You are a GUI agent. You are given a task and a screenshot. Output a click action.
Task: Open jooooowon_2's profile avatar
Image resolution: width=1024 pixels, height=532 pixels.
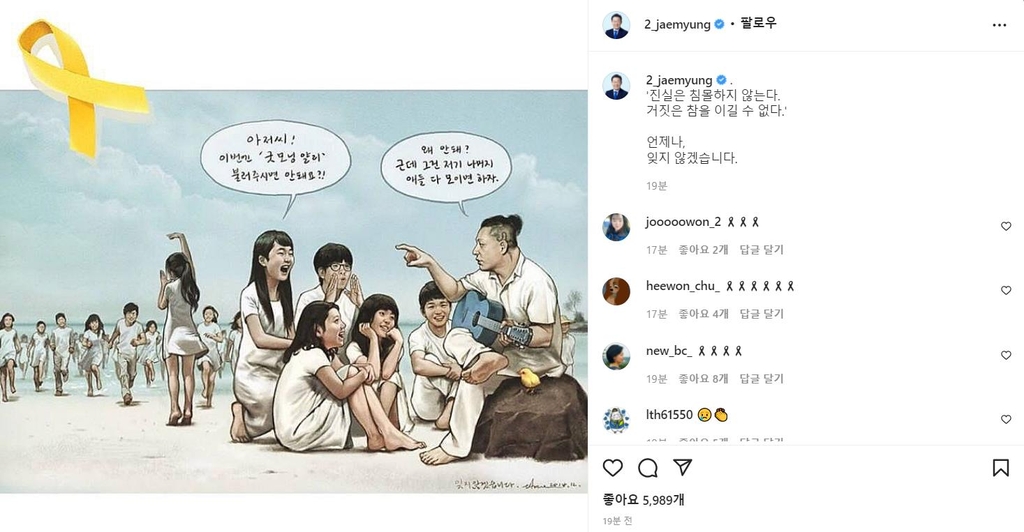(x=616, y=227)
